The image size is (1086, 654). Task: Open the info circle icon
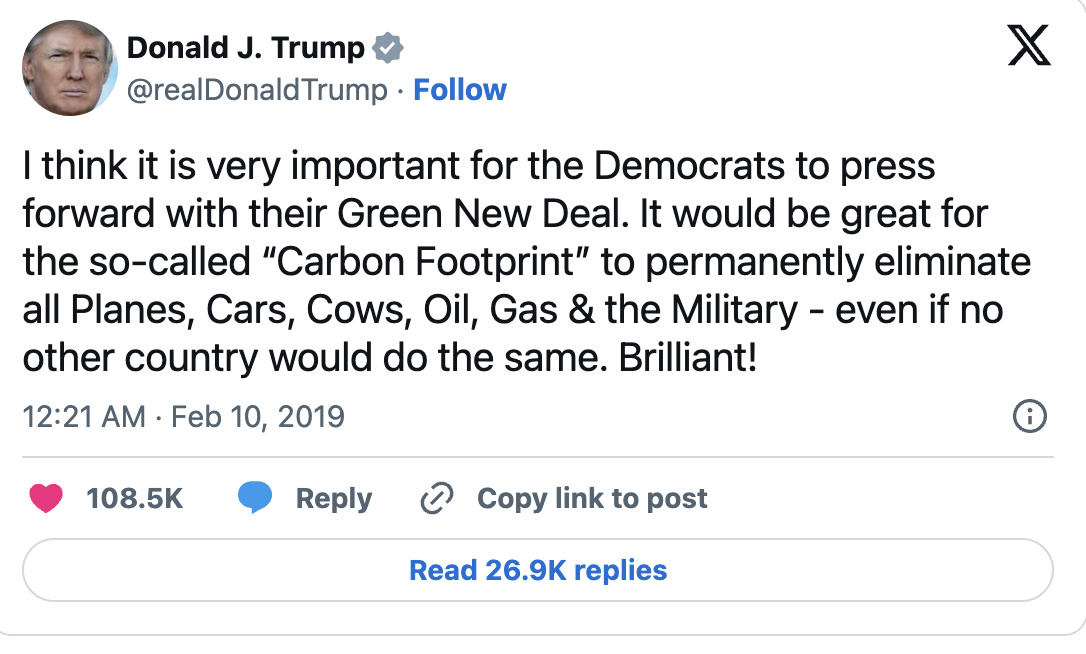tap(1029, 416)
